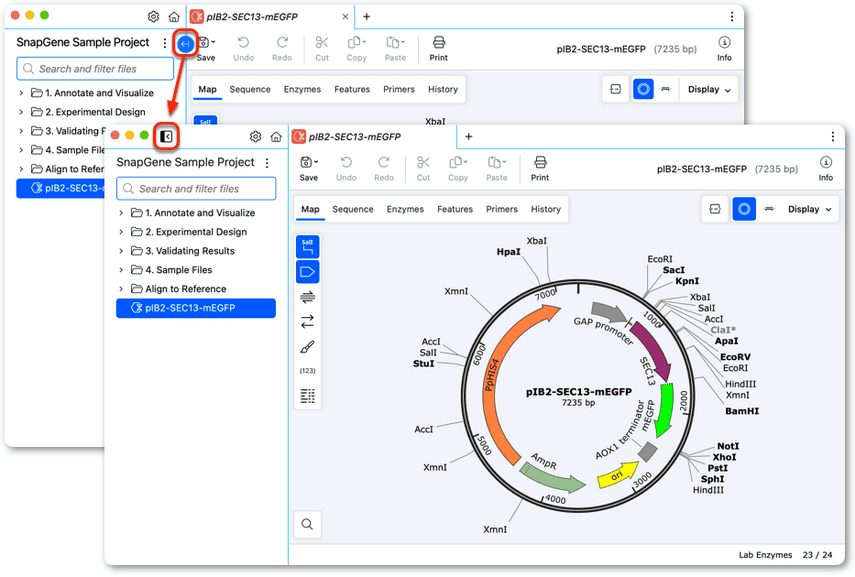Open the magnifier search button below the map
The height and width of the screenshot is (577, 855).
click(x=308, y=524)
